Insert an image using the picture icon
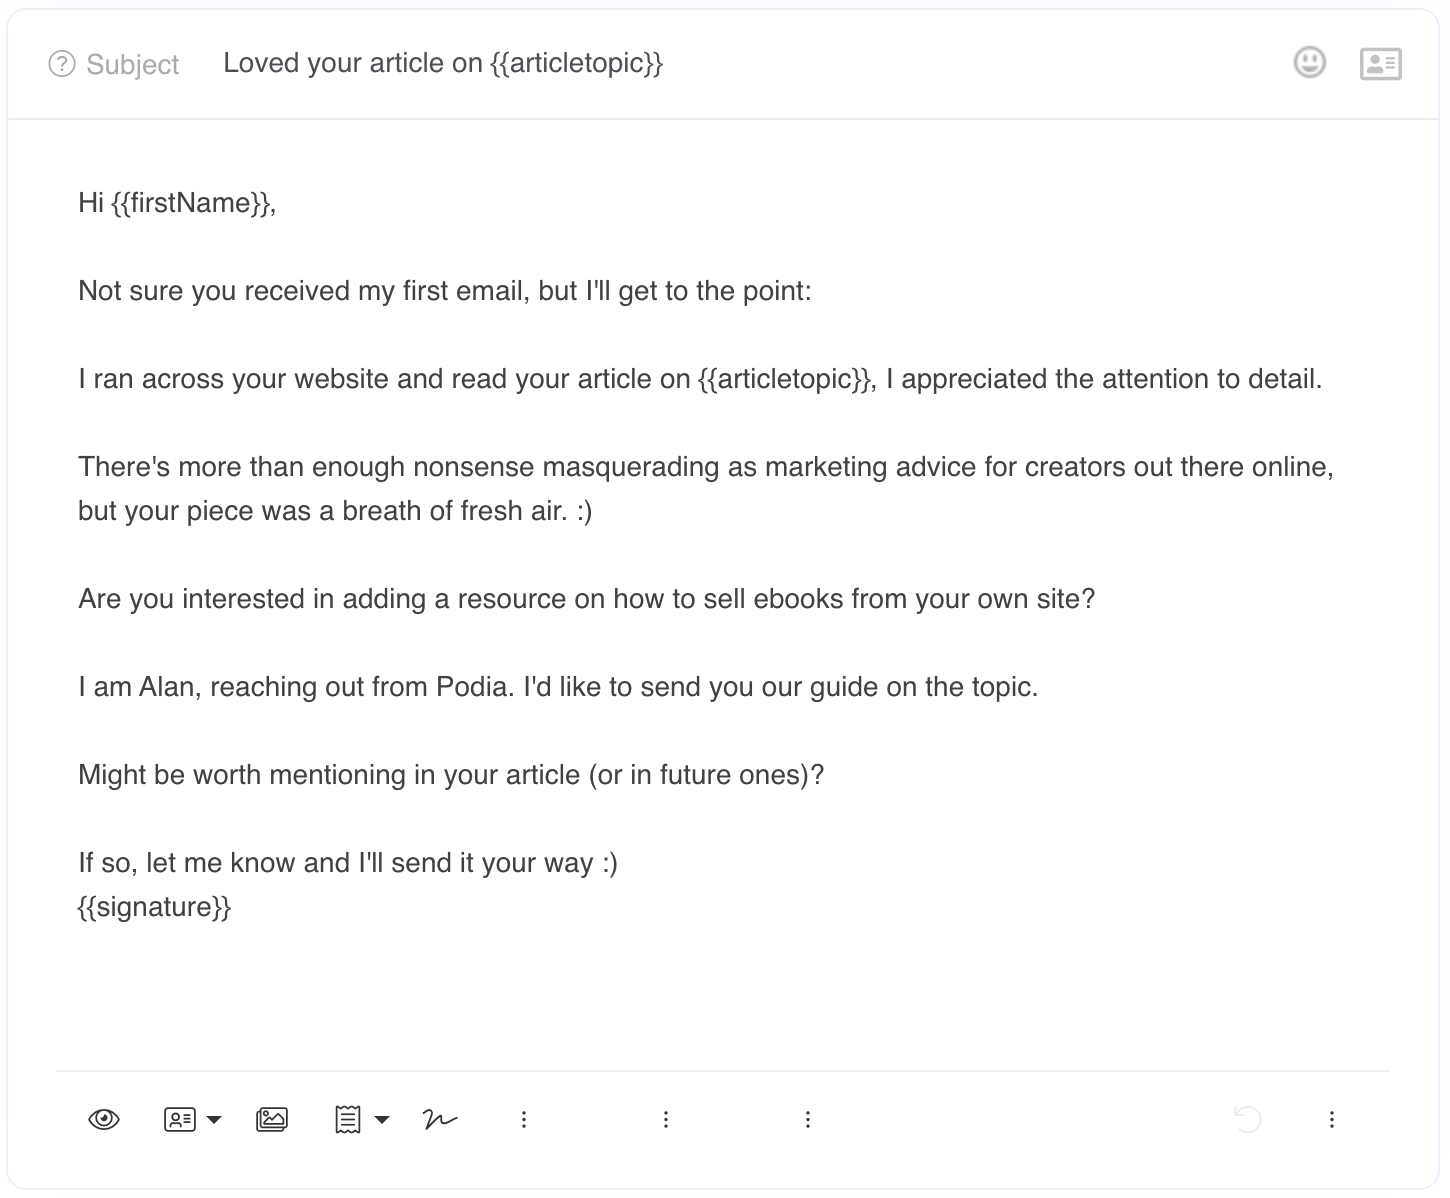This screenshot has height=1198, width=1450. (x=272, y=1119)
